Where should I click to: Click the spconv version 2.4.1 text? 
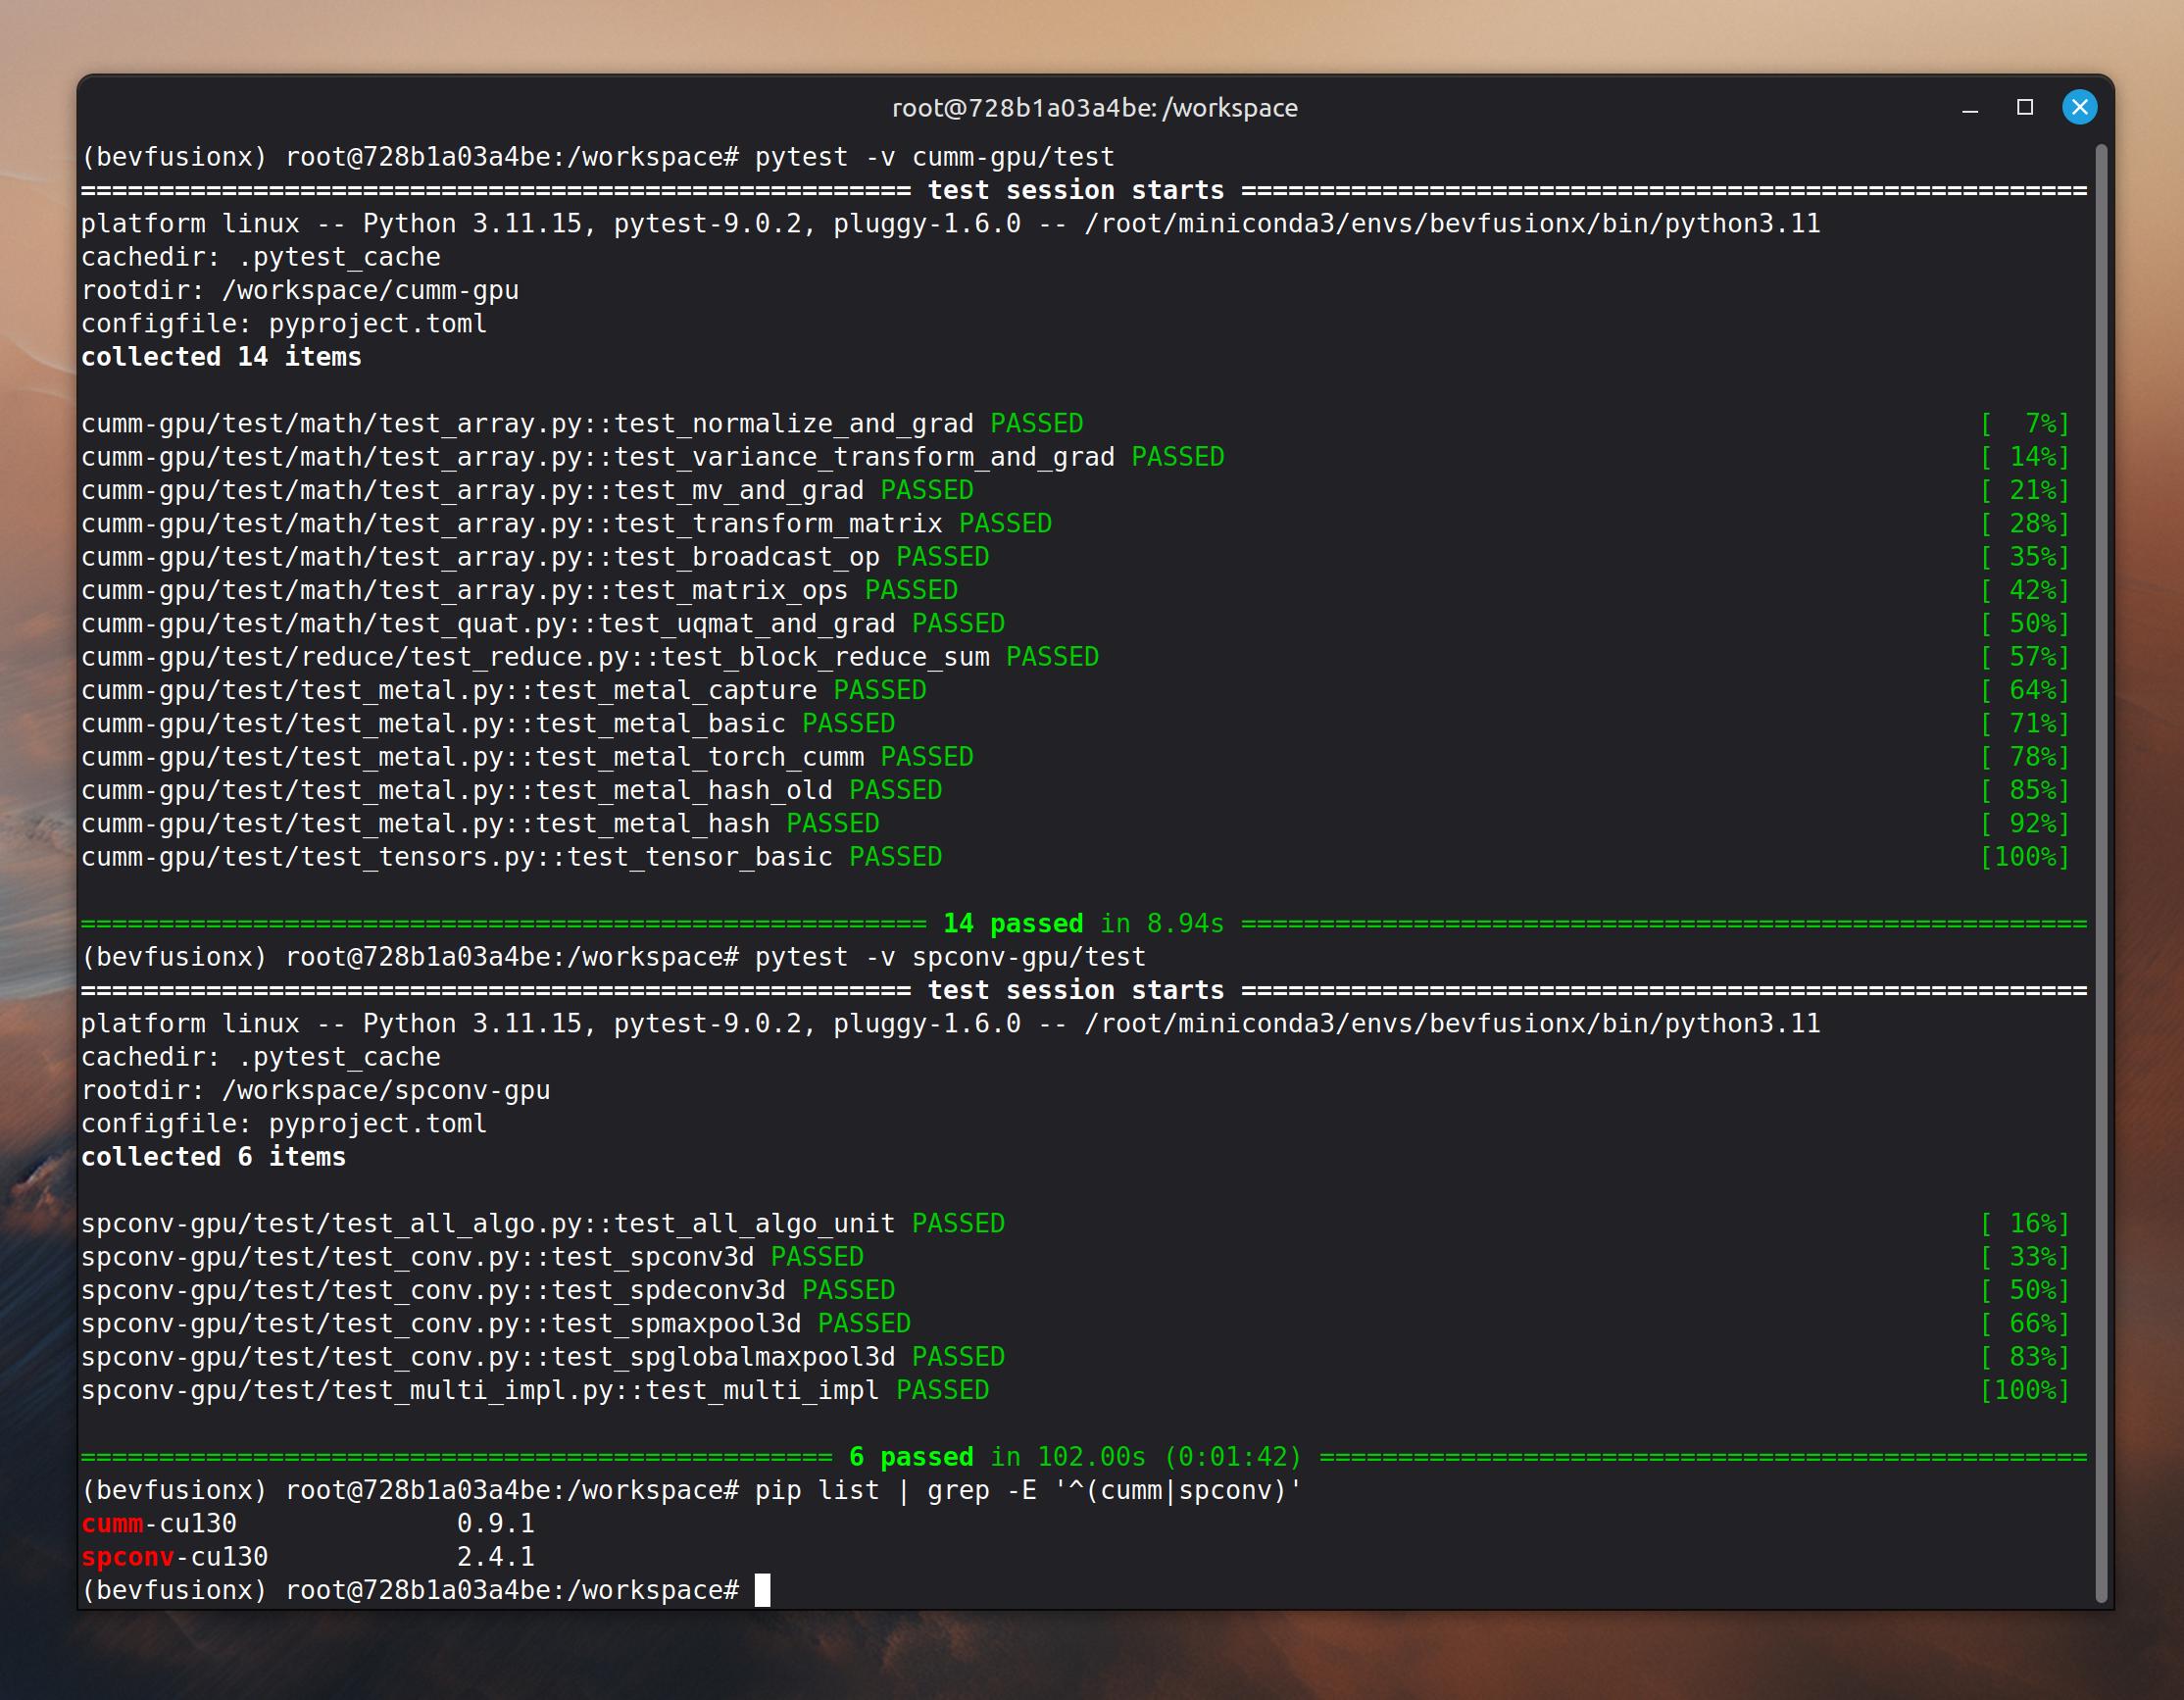coord(495,1557)
